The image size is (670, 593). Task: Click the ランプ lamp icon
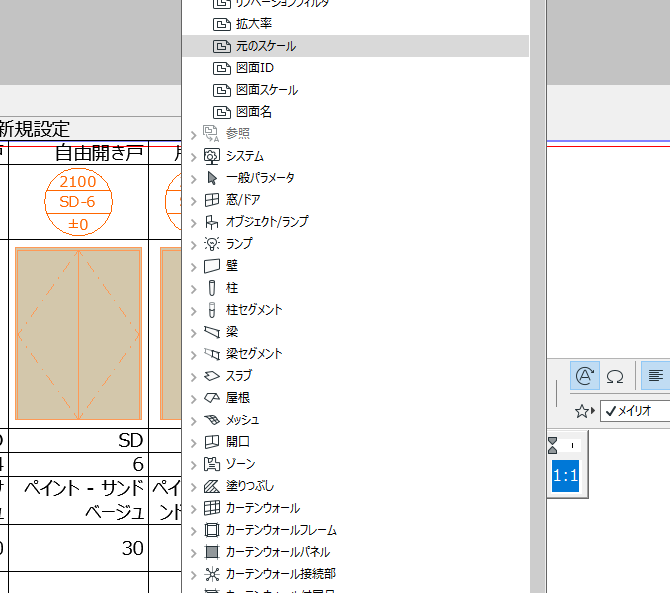tap(212, 244)
